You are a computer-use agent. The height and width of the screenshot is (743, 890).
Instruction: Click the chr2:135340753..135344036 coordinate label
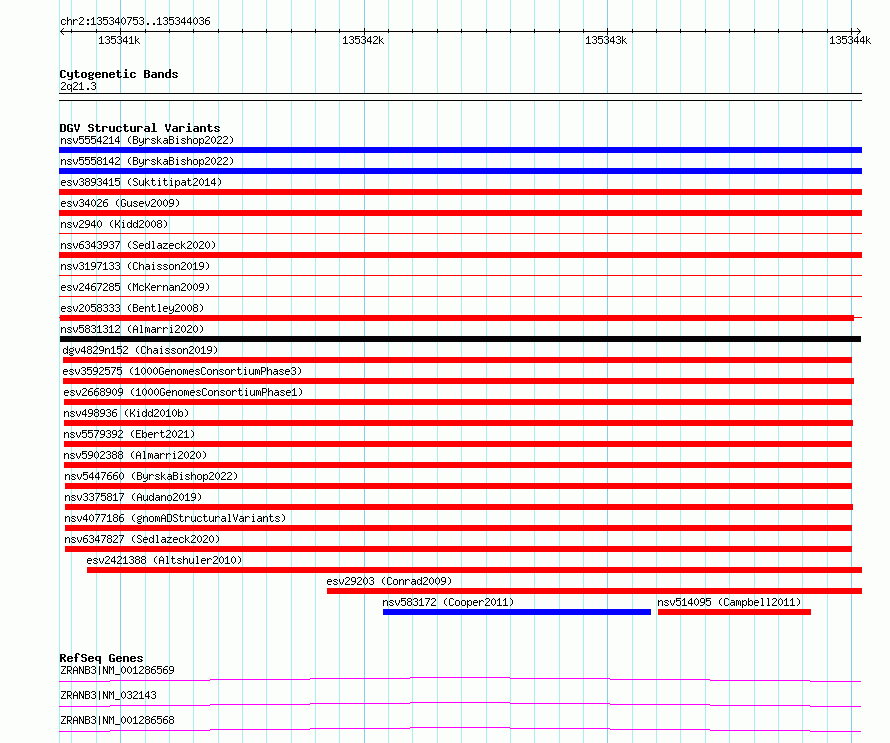coord(135,21)
